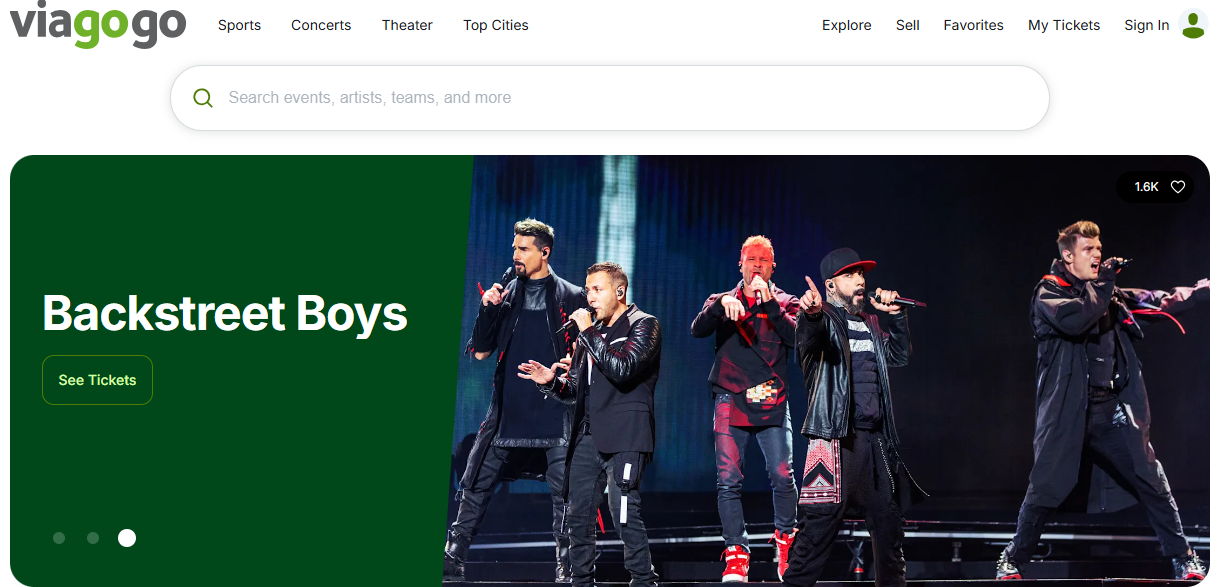1226x587 pixels.
Task: Click the viagogo logo
Action: click(98, 24)
